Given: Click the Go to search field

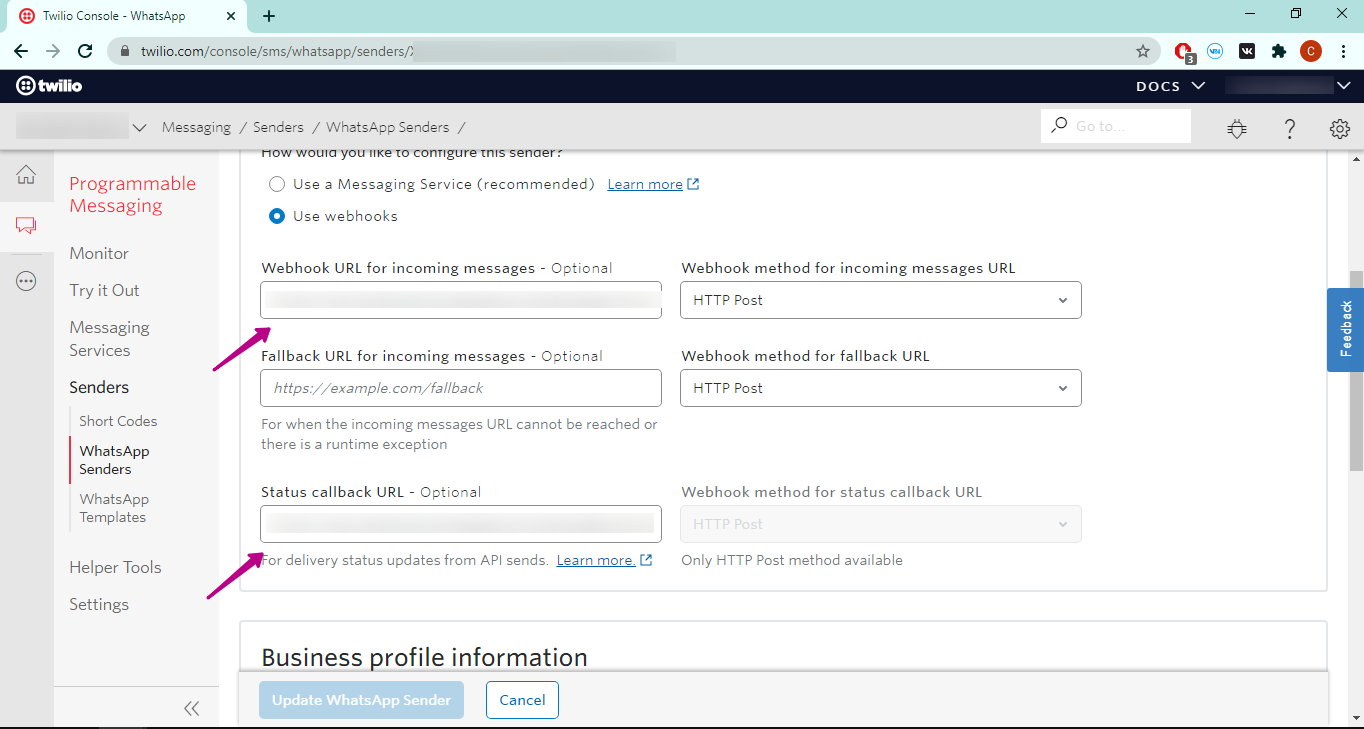Looking at the screenshot, I should [x=1116, y=126].
